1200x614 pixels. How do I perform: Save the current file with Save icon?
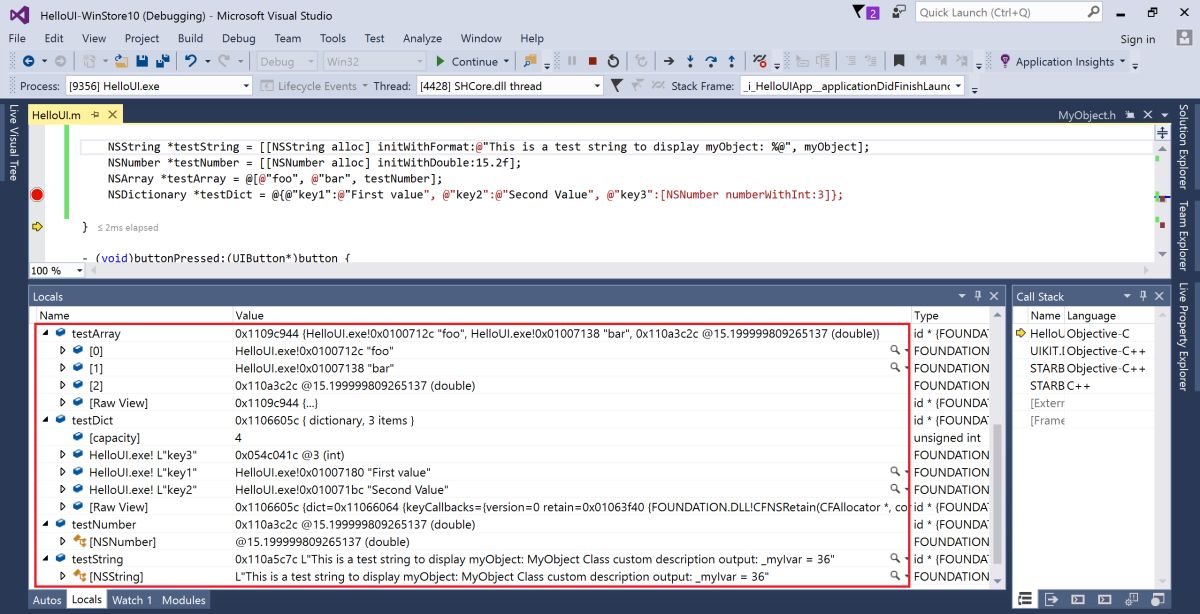141,62
